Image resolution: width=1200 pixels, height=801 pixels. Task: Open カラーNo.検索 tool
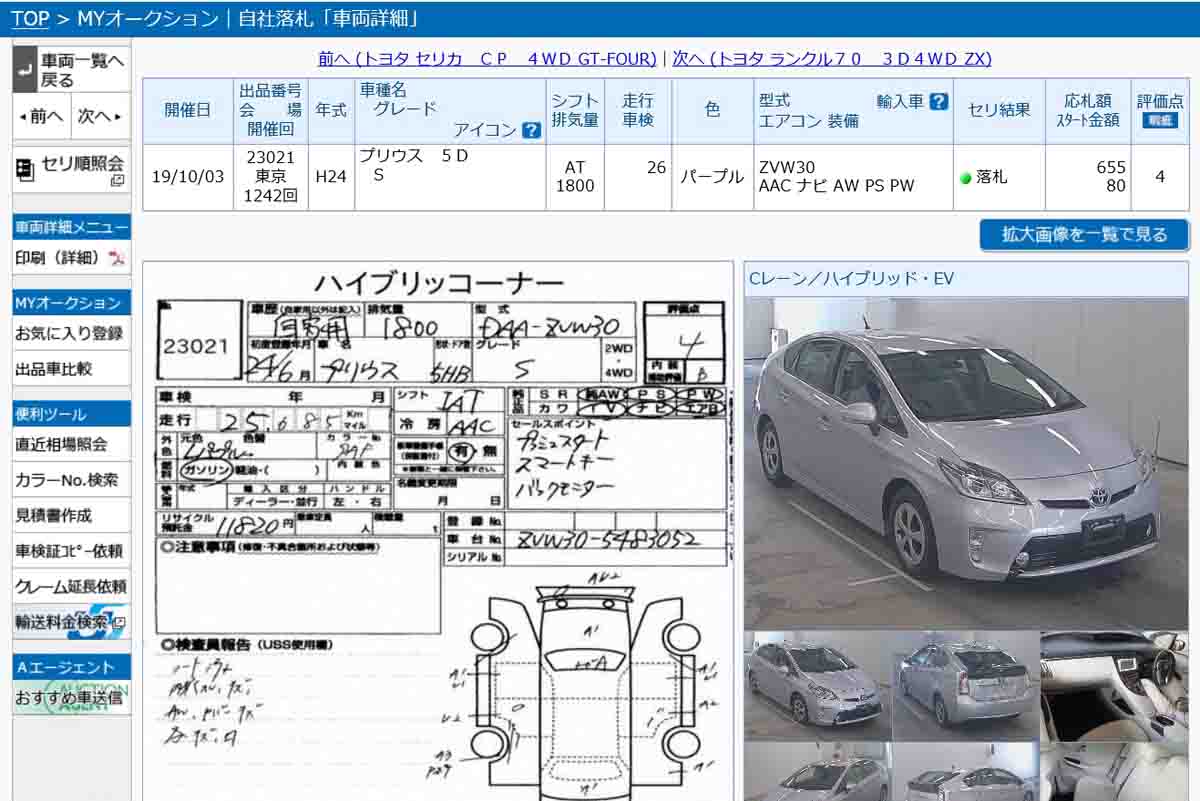[x=71, y=480]
